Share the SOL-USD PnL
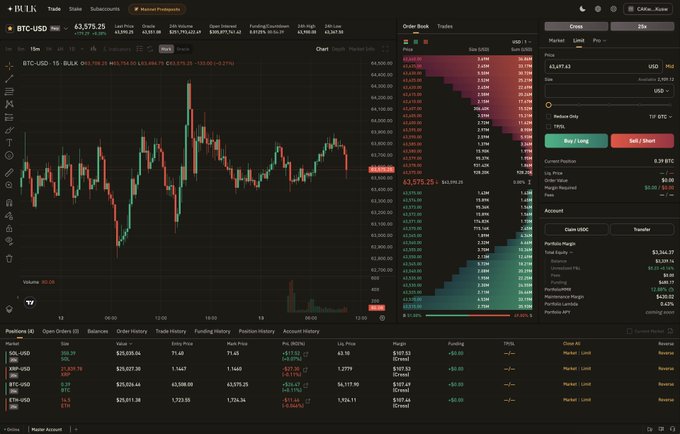Screen dimensions: 680x434 click(306, 354)
